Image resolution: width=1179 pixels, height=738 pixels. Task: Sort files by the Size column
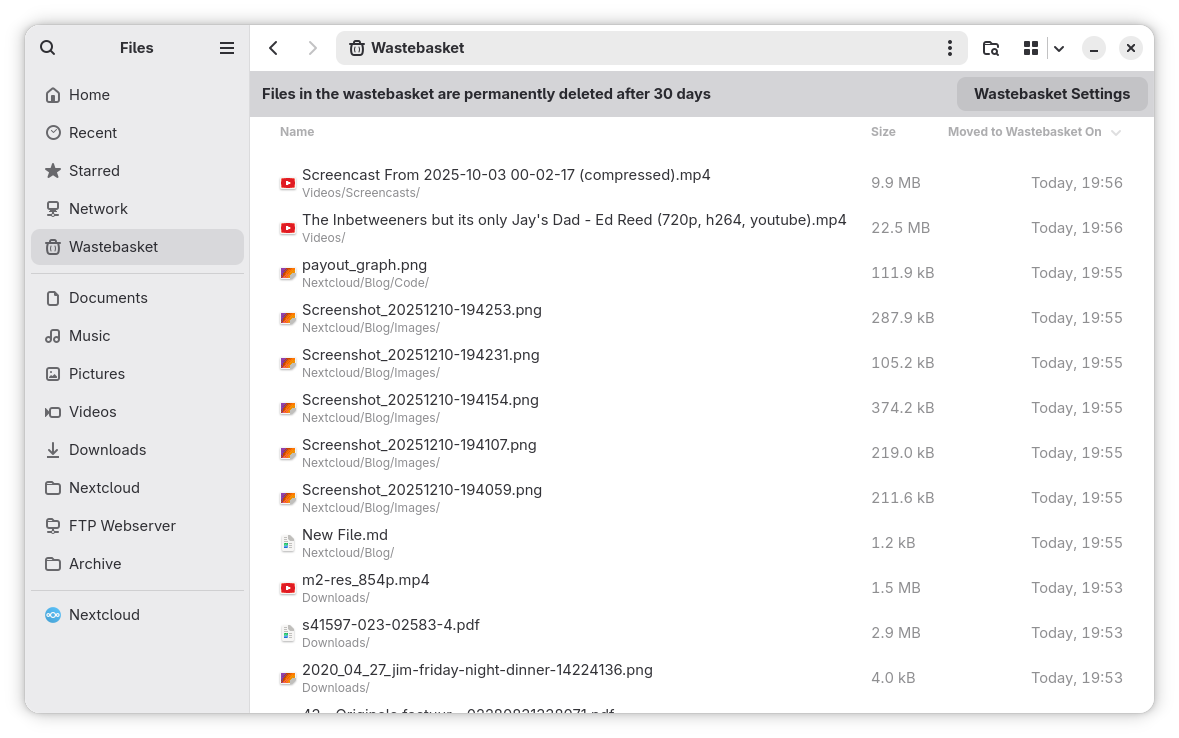[x=883, y=132]
